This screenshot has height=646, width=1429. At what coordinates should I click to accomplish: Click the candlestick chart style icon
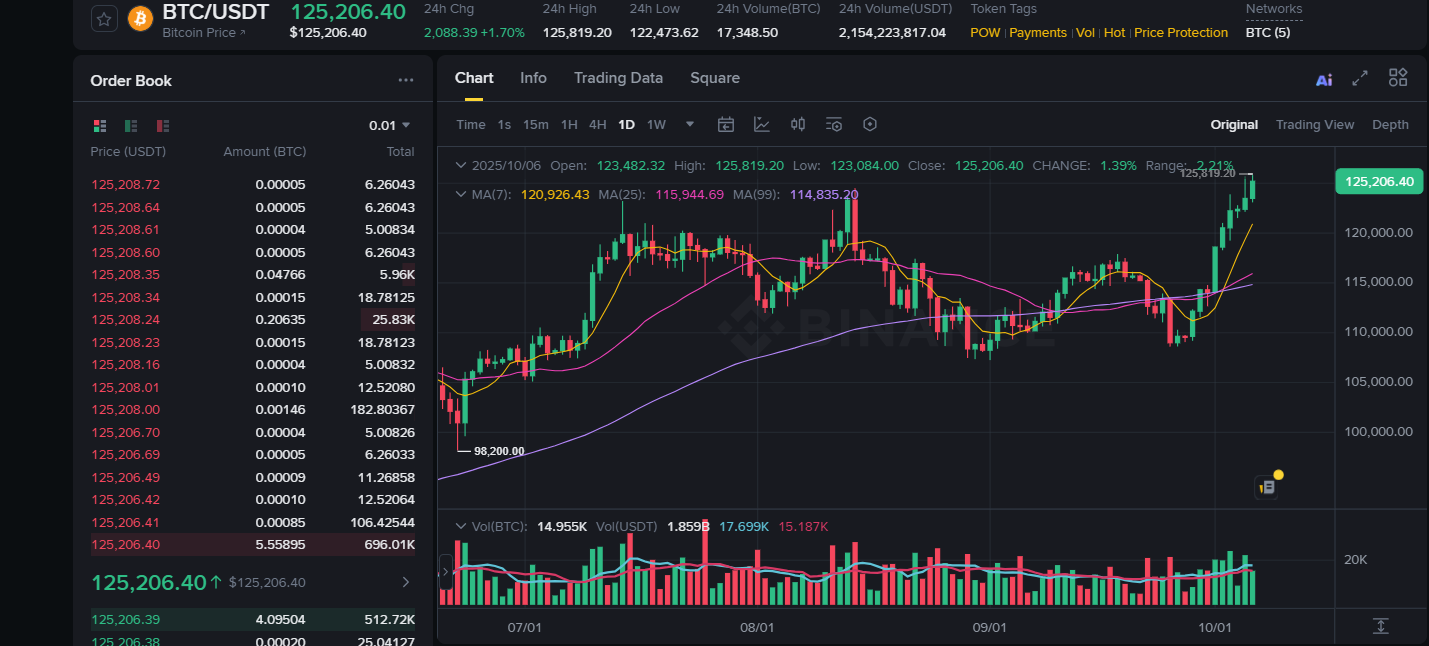797,124
